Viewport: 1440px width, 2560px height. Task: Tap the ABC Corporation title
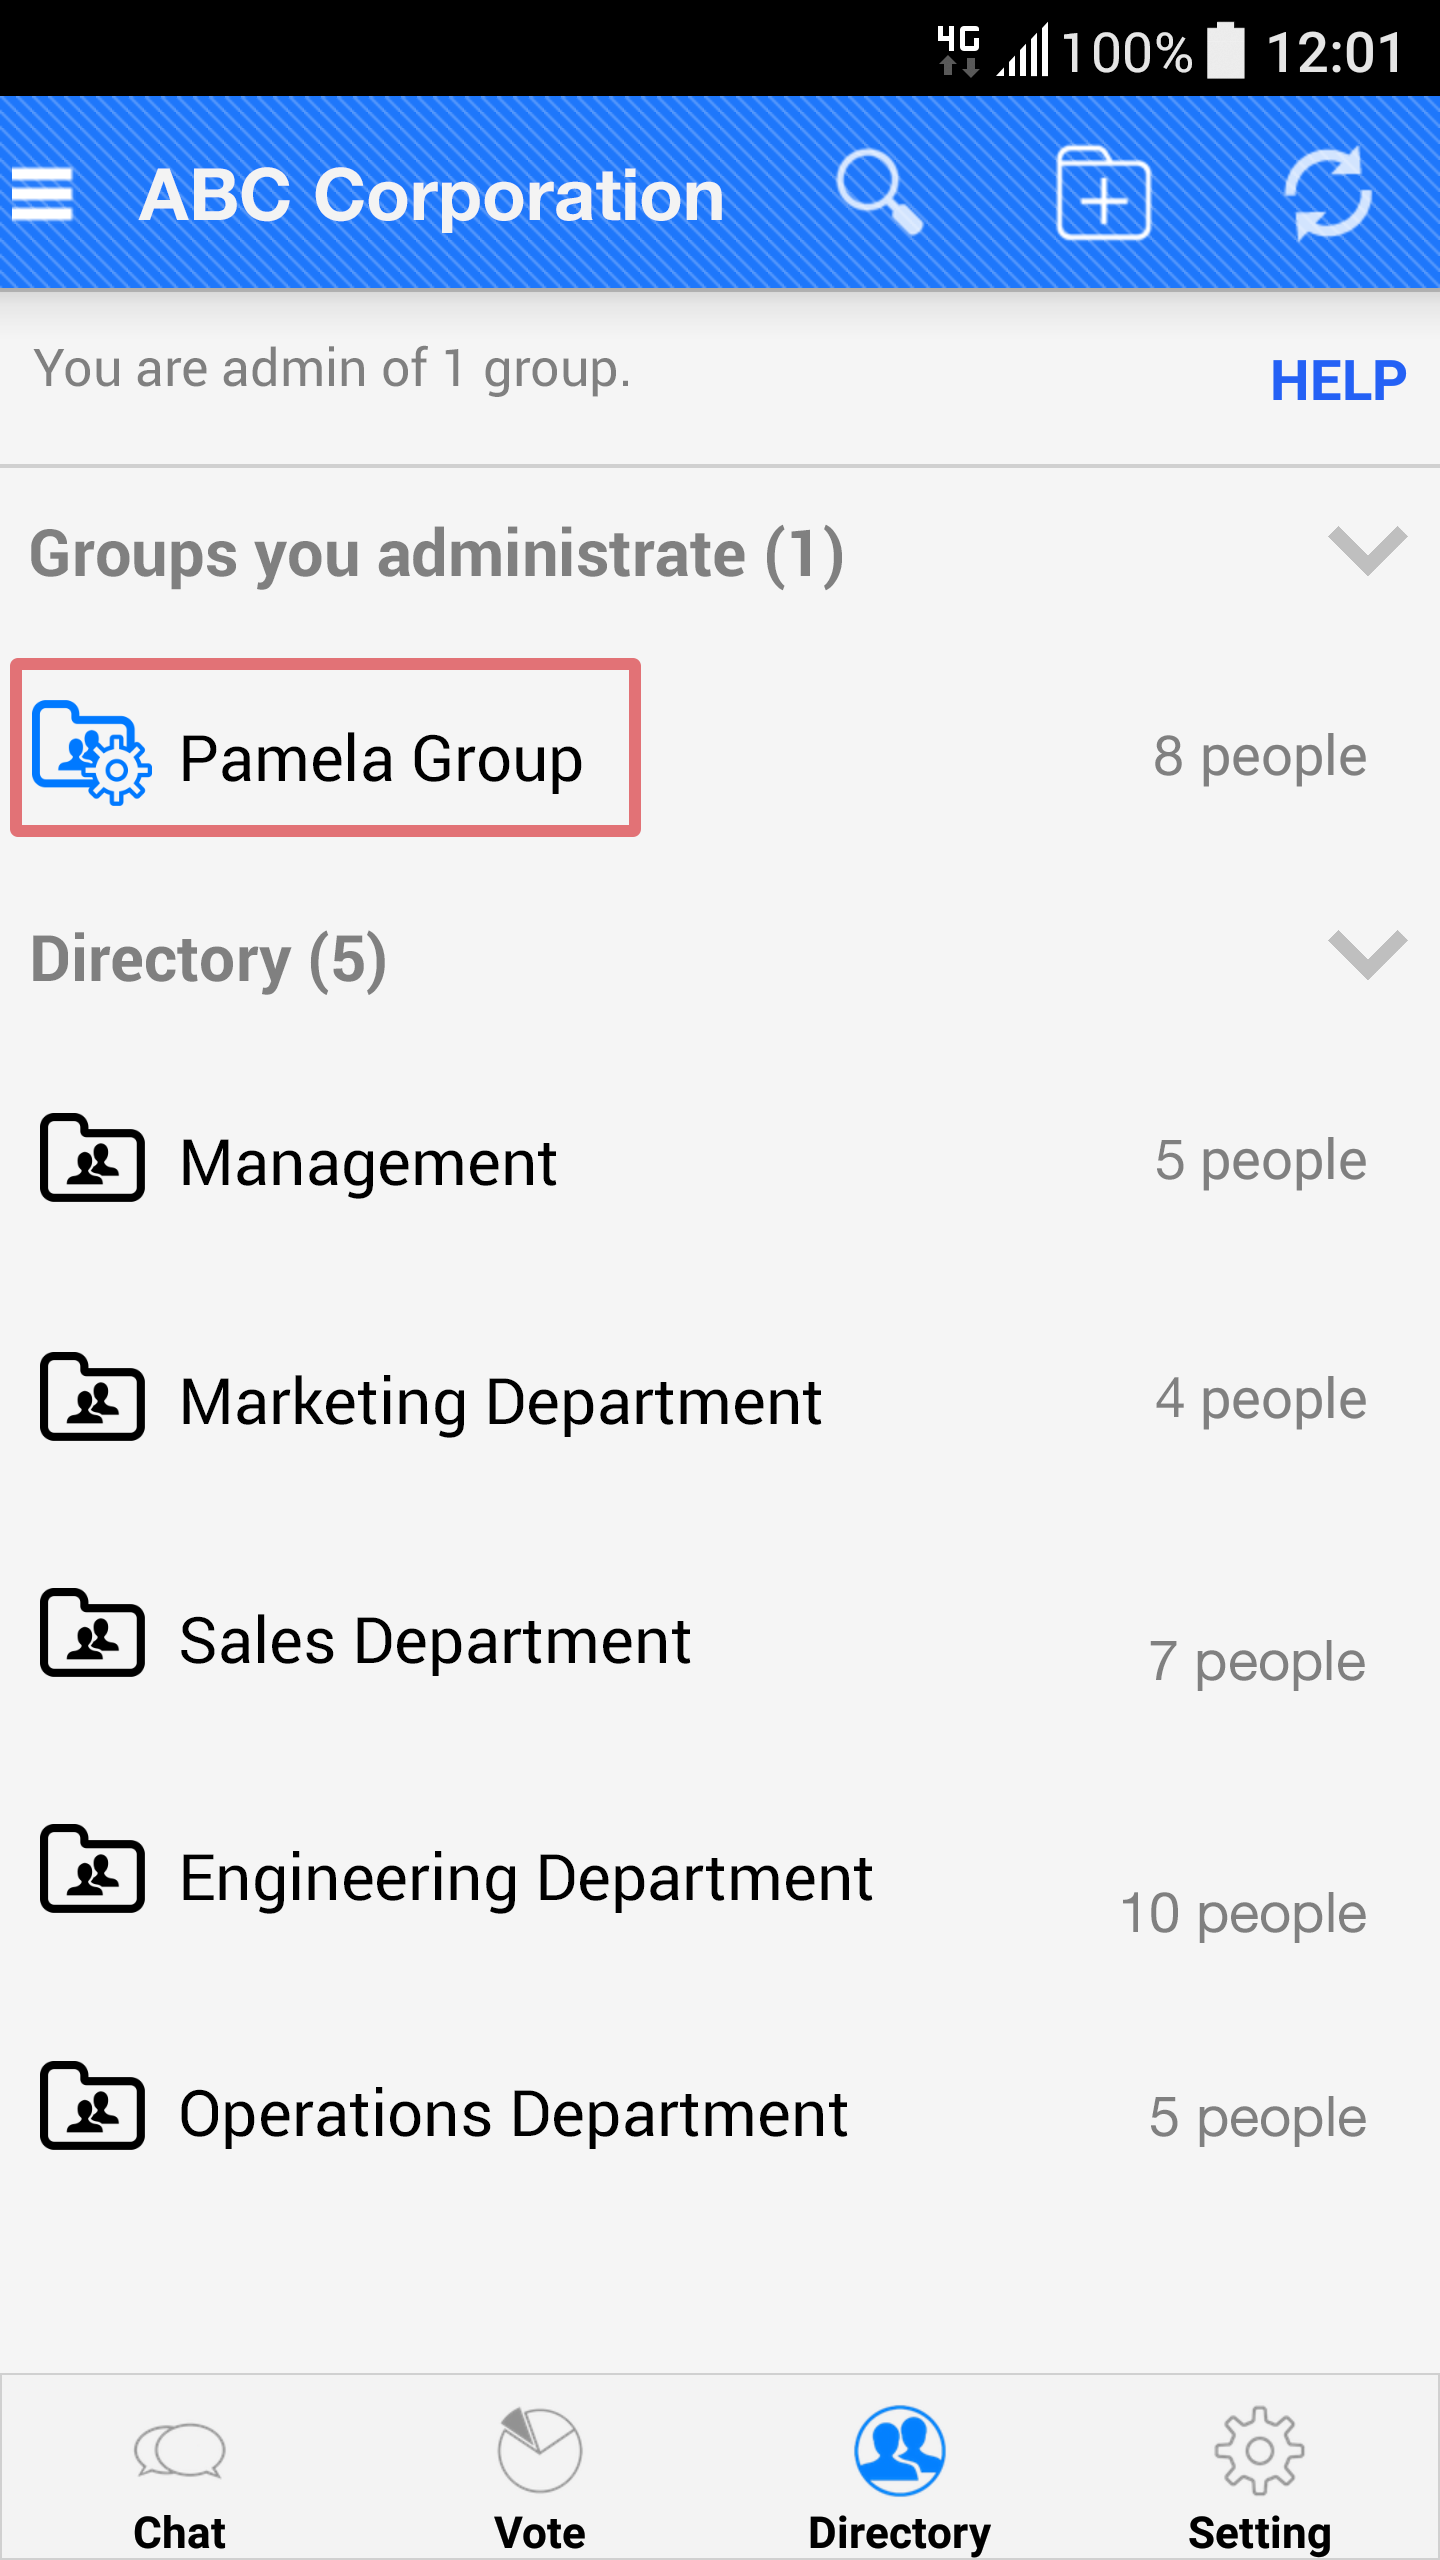click(x=432, y=196)
